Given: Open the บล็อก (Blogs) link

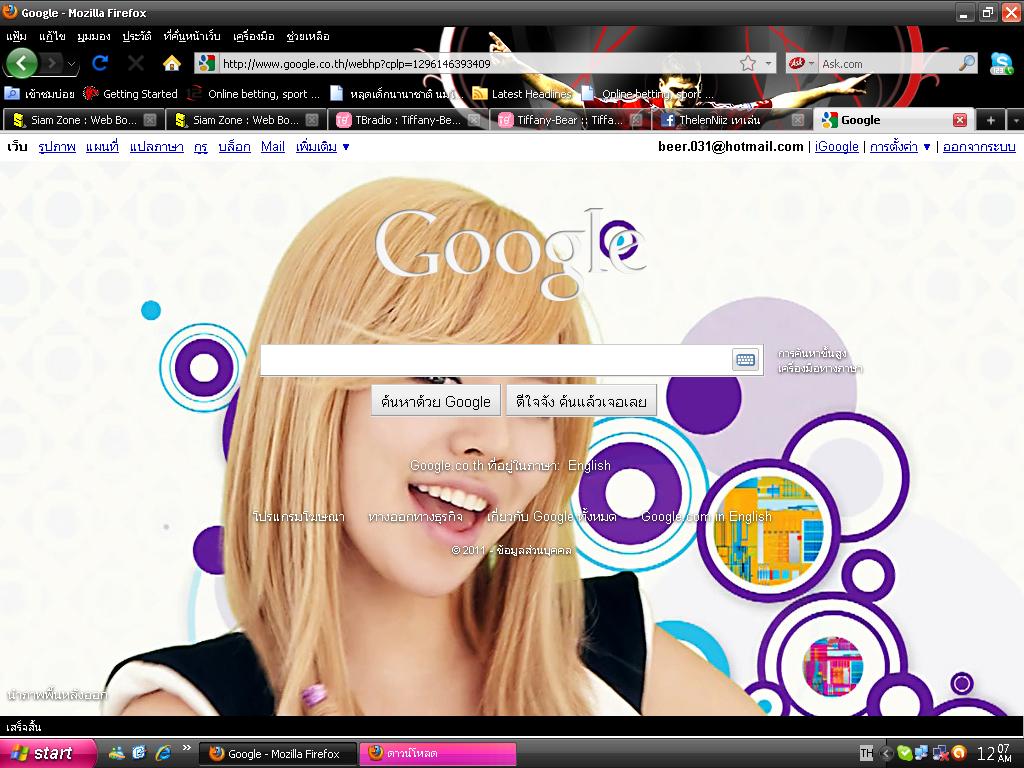Looking at the screenshot, I should [x=234, y=147].
